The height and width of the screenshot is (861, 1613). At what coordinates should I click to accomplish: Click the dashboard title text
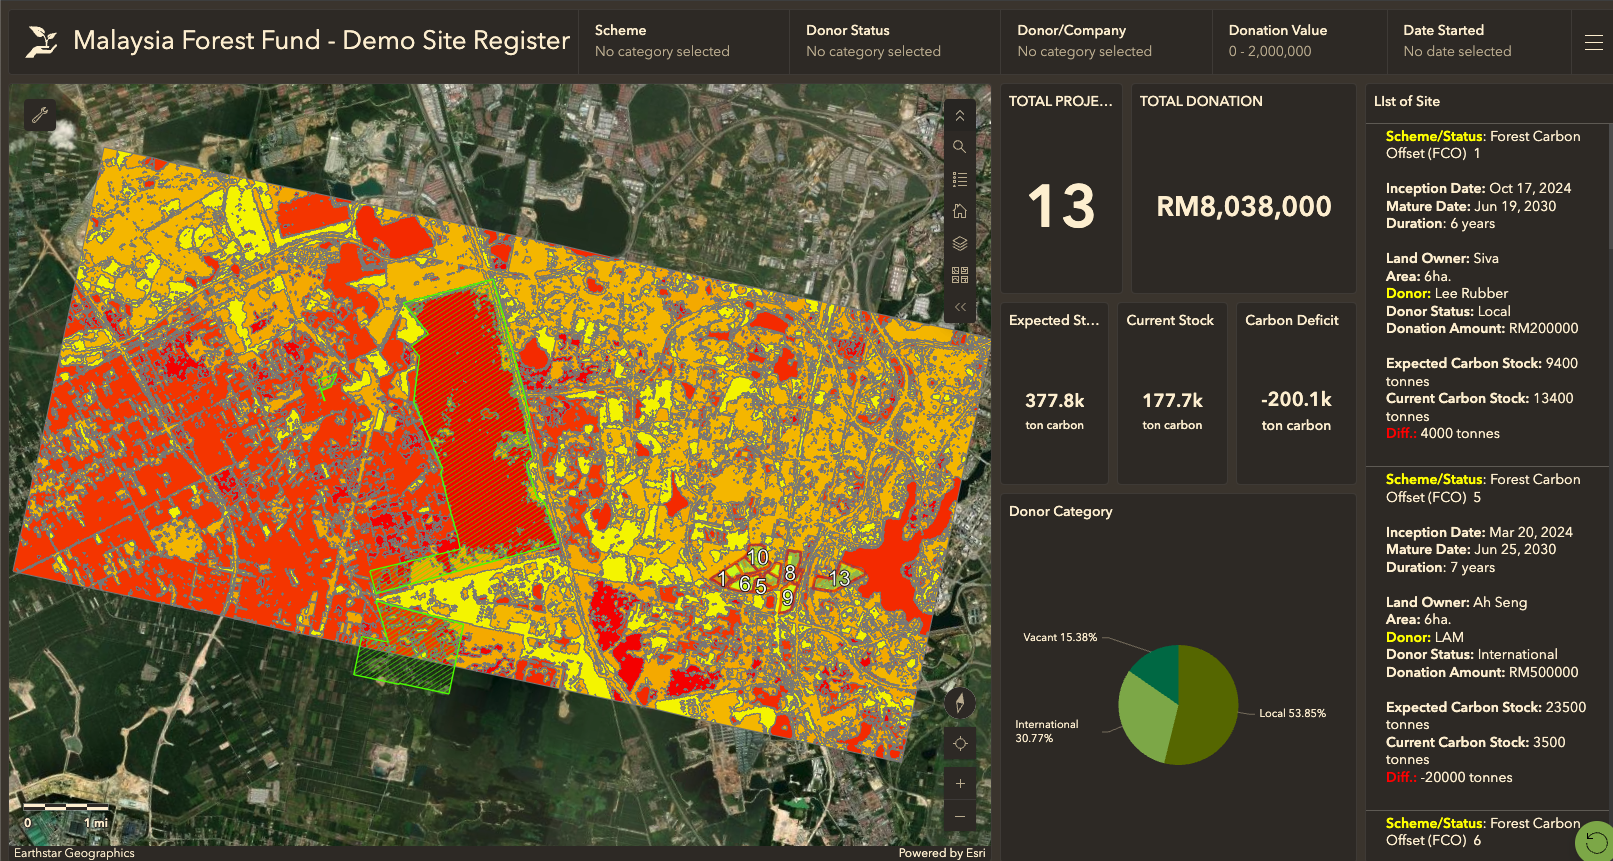pos(321,40)
